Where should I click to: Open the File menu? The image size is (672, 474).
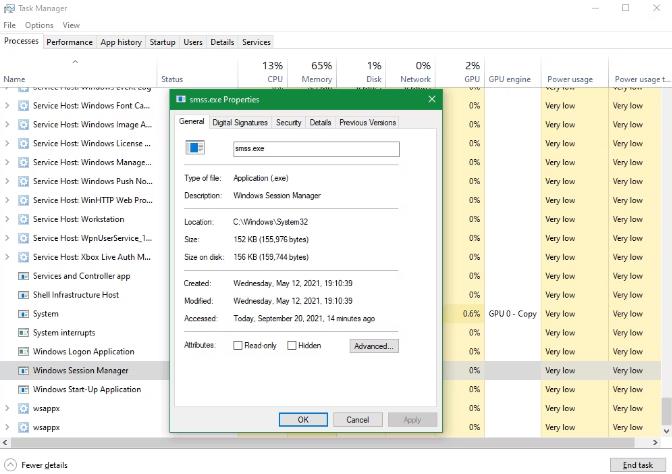click(x=9, y=25)
